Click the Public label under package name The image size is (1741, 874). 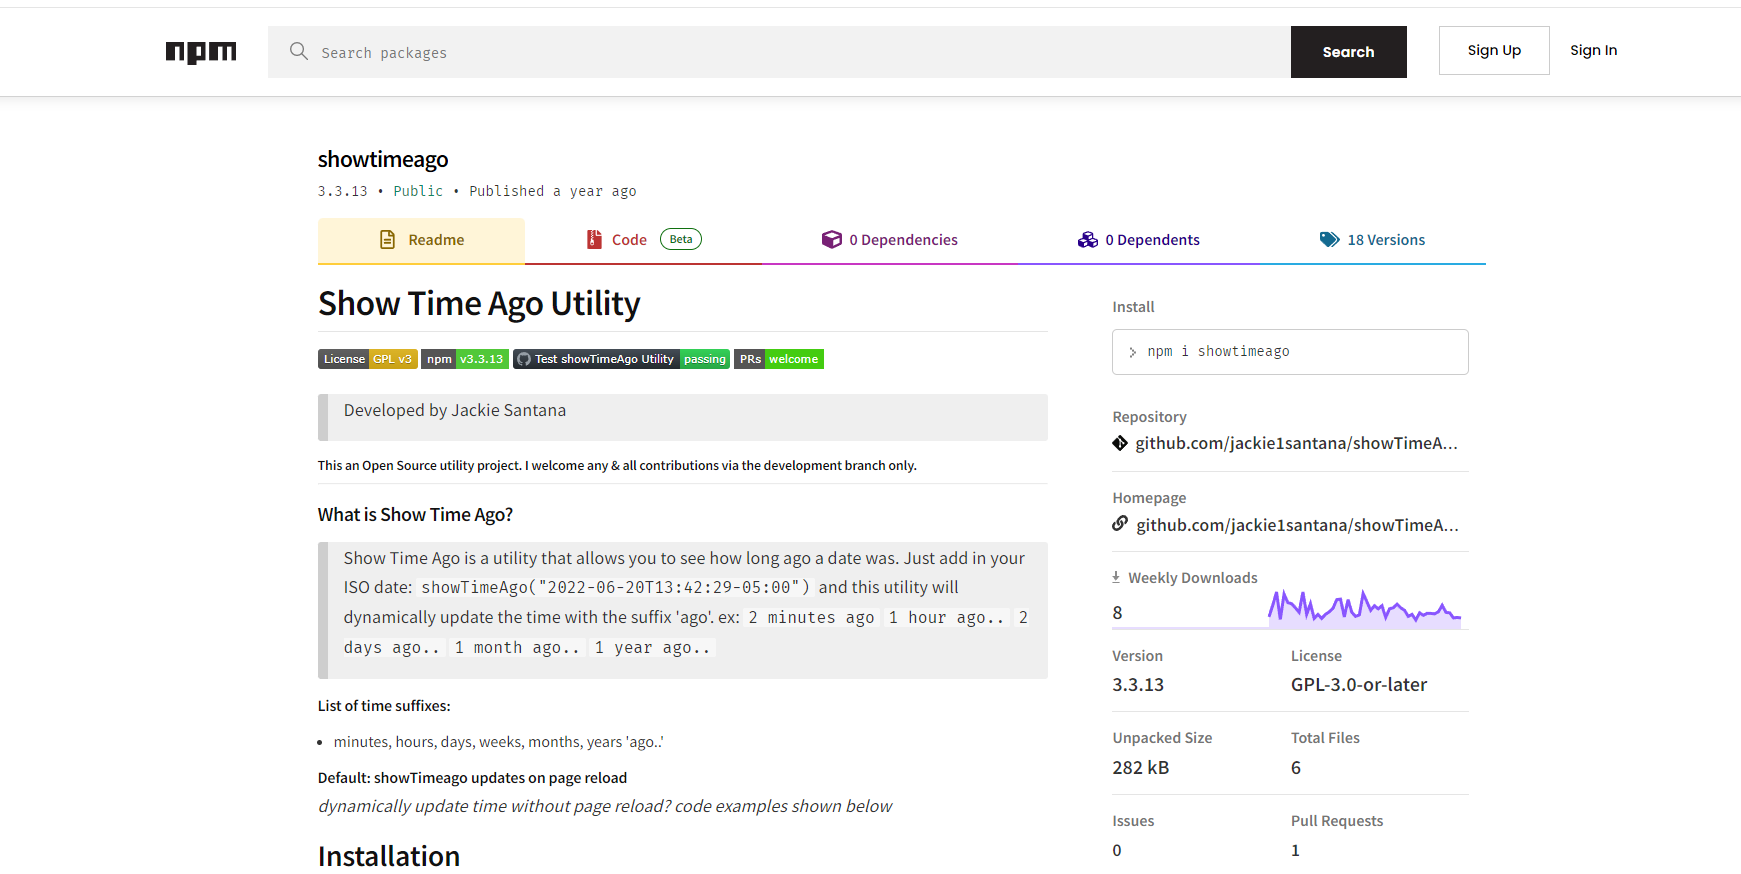pyautogui.click(x=418, y=191)
